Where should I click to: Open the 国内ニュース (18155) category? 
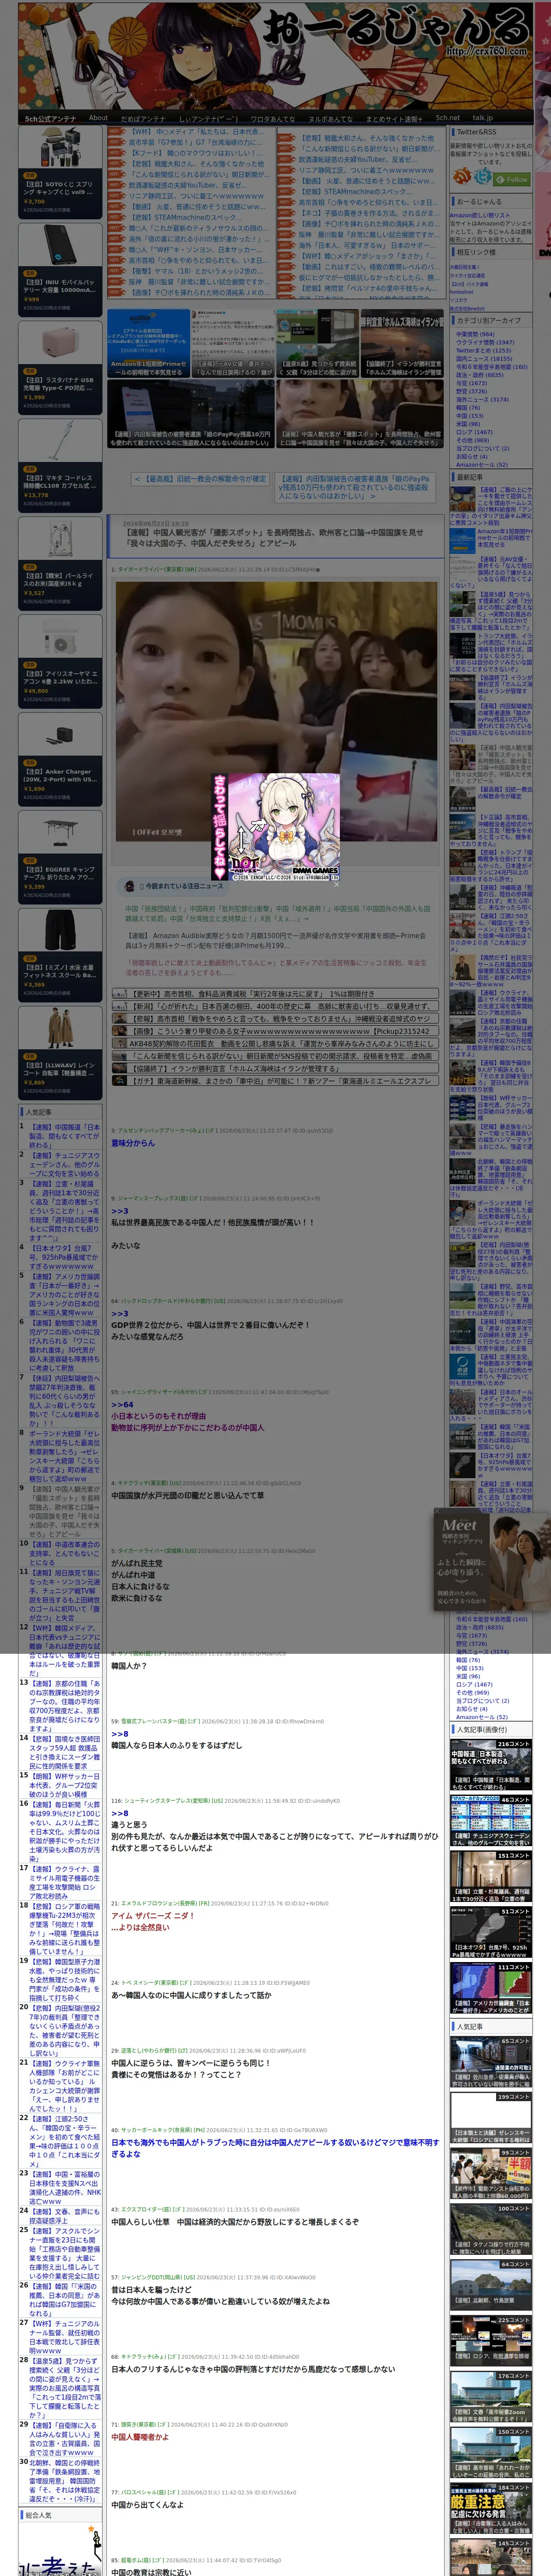pos(484,358)
